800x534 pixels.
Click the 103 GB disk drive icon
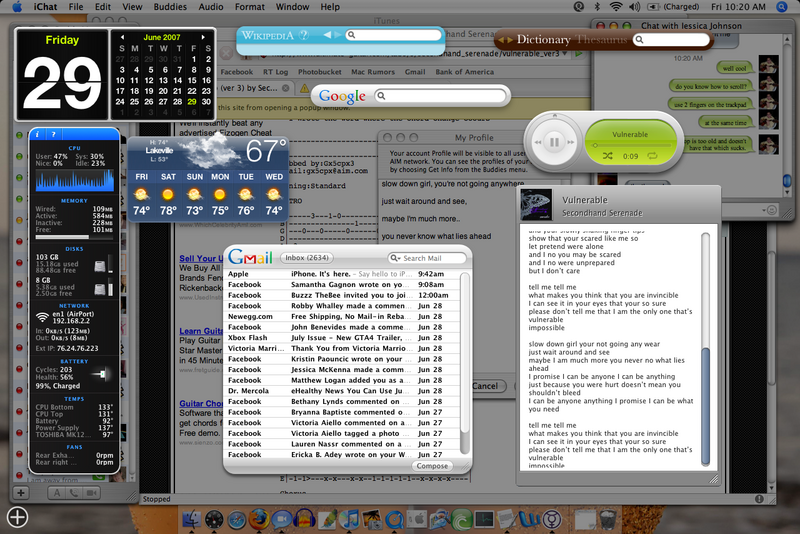(99, 266)
